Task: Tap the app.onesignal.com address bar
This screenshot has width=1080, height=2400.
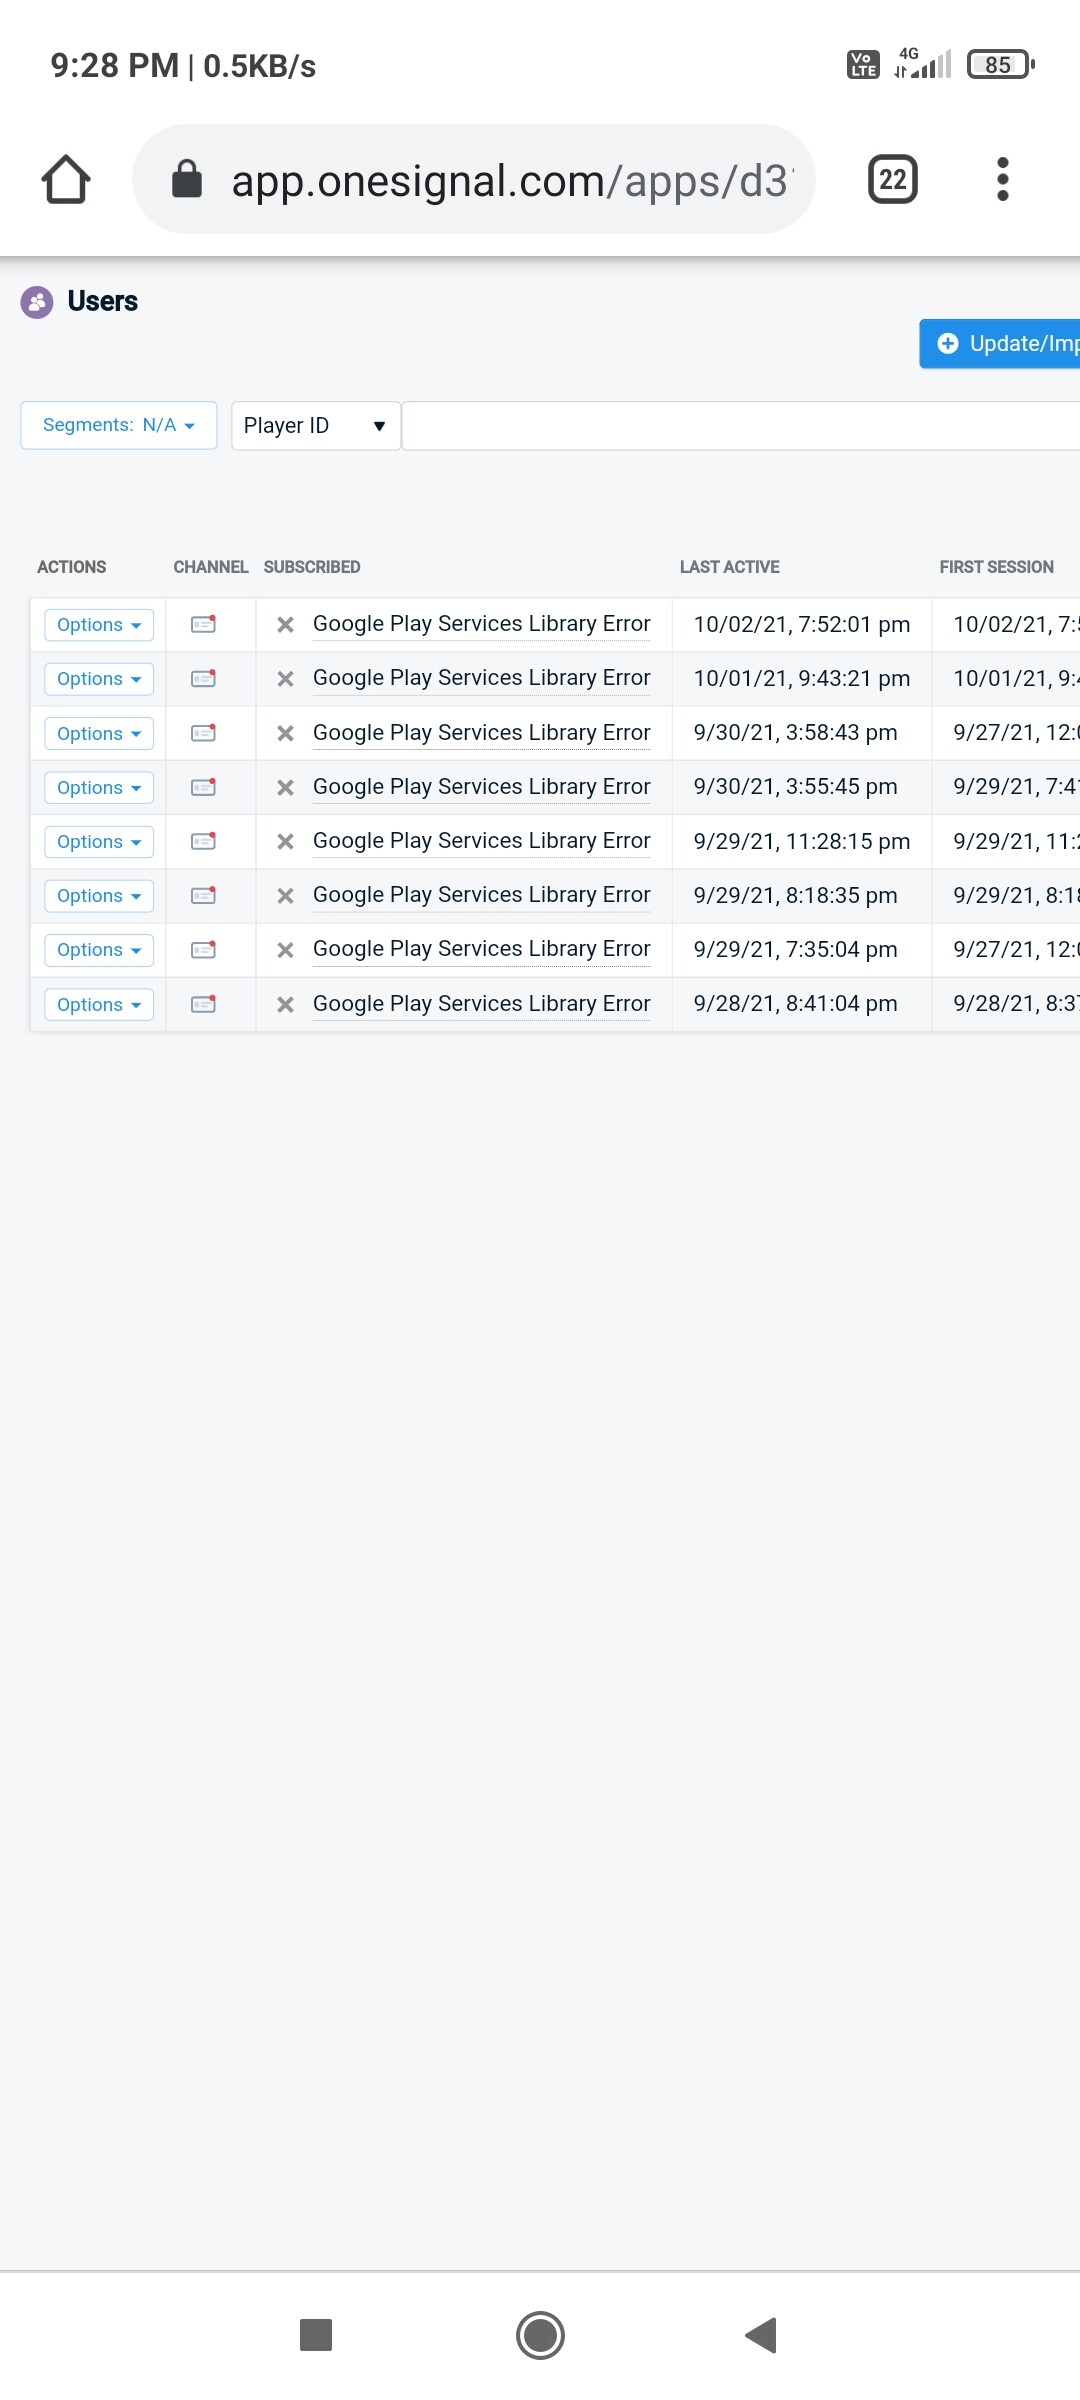Action: [474, 180]
